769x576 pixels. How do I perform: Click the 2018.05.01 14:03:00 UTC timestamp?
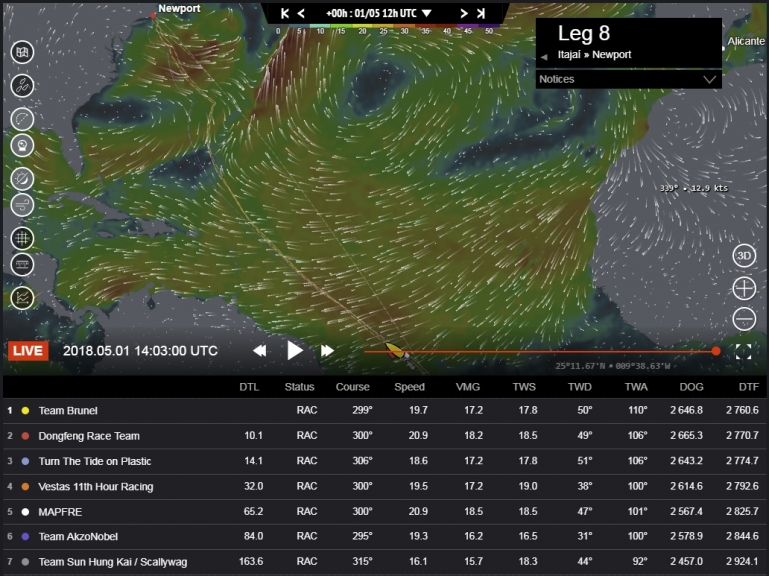[x=140, y=351]
